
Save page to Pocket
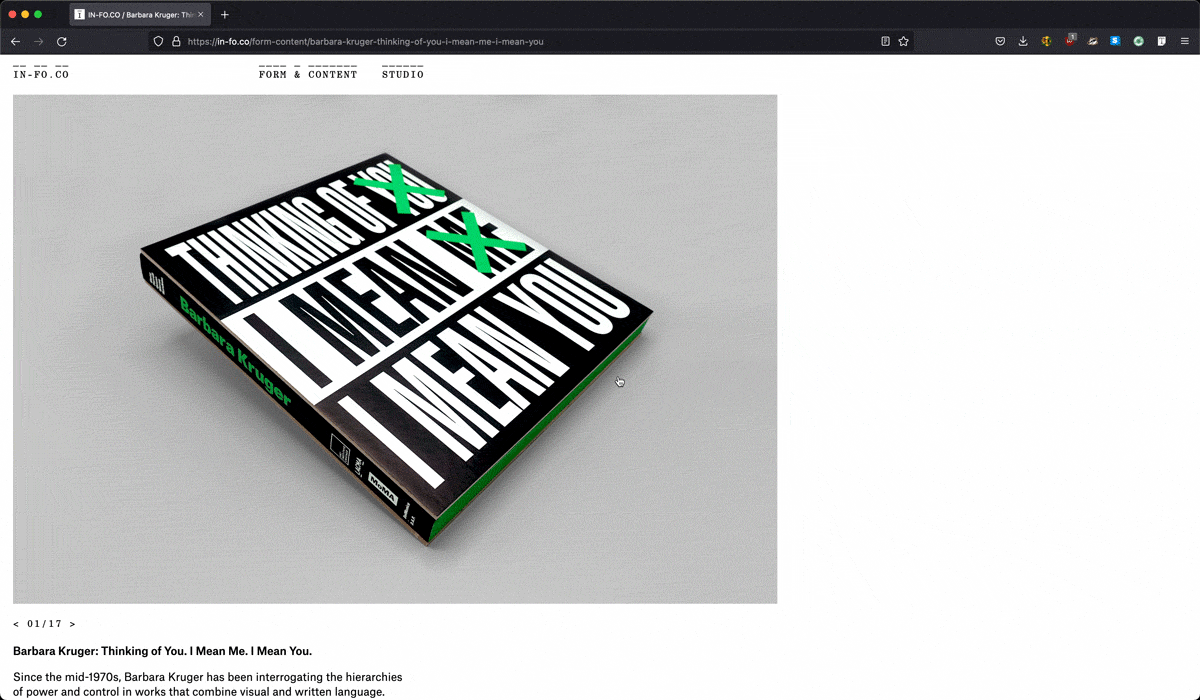click(1000, 42)
